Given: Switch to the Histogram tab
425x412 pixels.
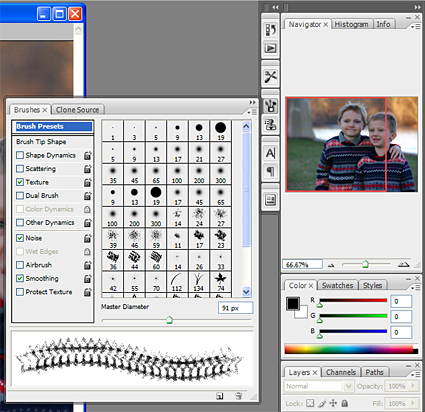Looking at the screenshot, I should click(352, 24).
